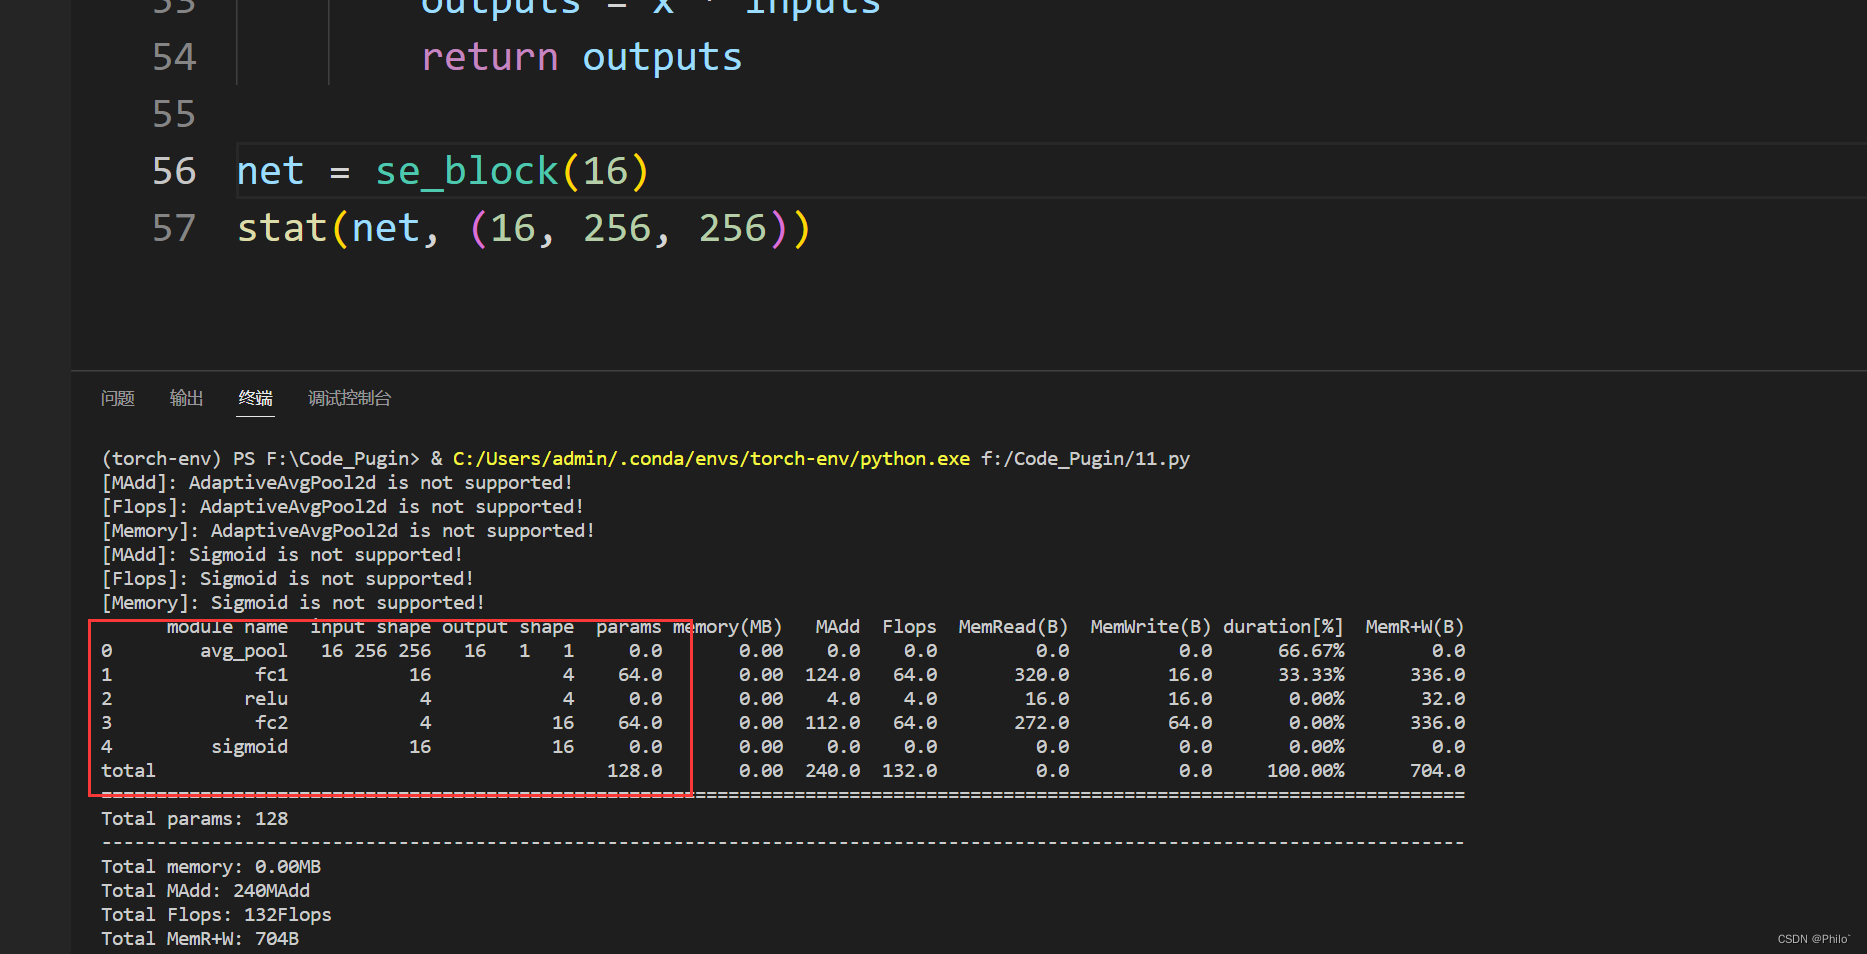This screenshot has width=1867, height=954.
Task: Click fc2 MAdd value 112.0
Action: pyautogui.click(x=833, y=723)
